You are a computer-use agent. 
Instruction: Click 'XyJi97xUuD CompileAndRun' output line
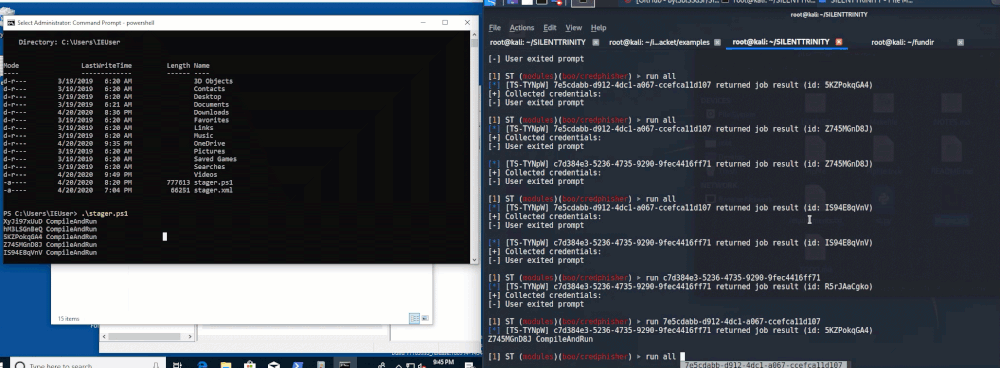[x=50, y=221]
